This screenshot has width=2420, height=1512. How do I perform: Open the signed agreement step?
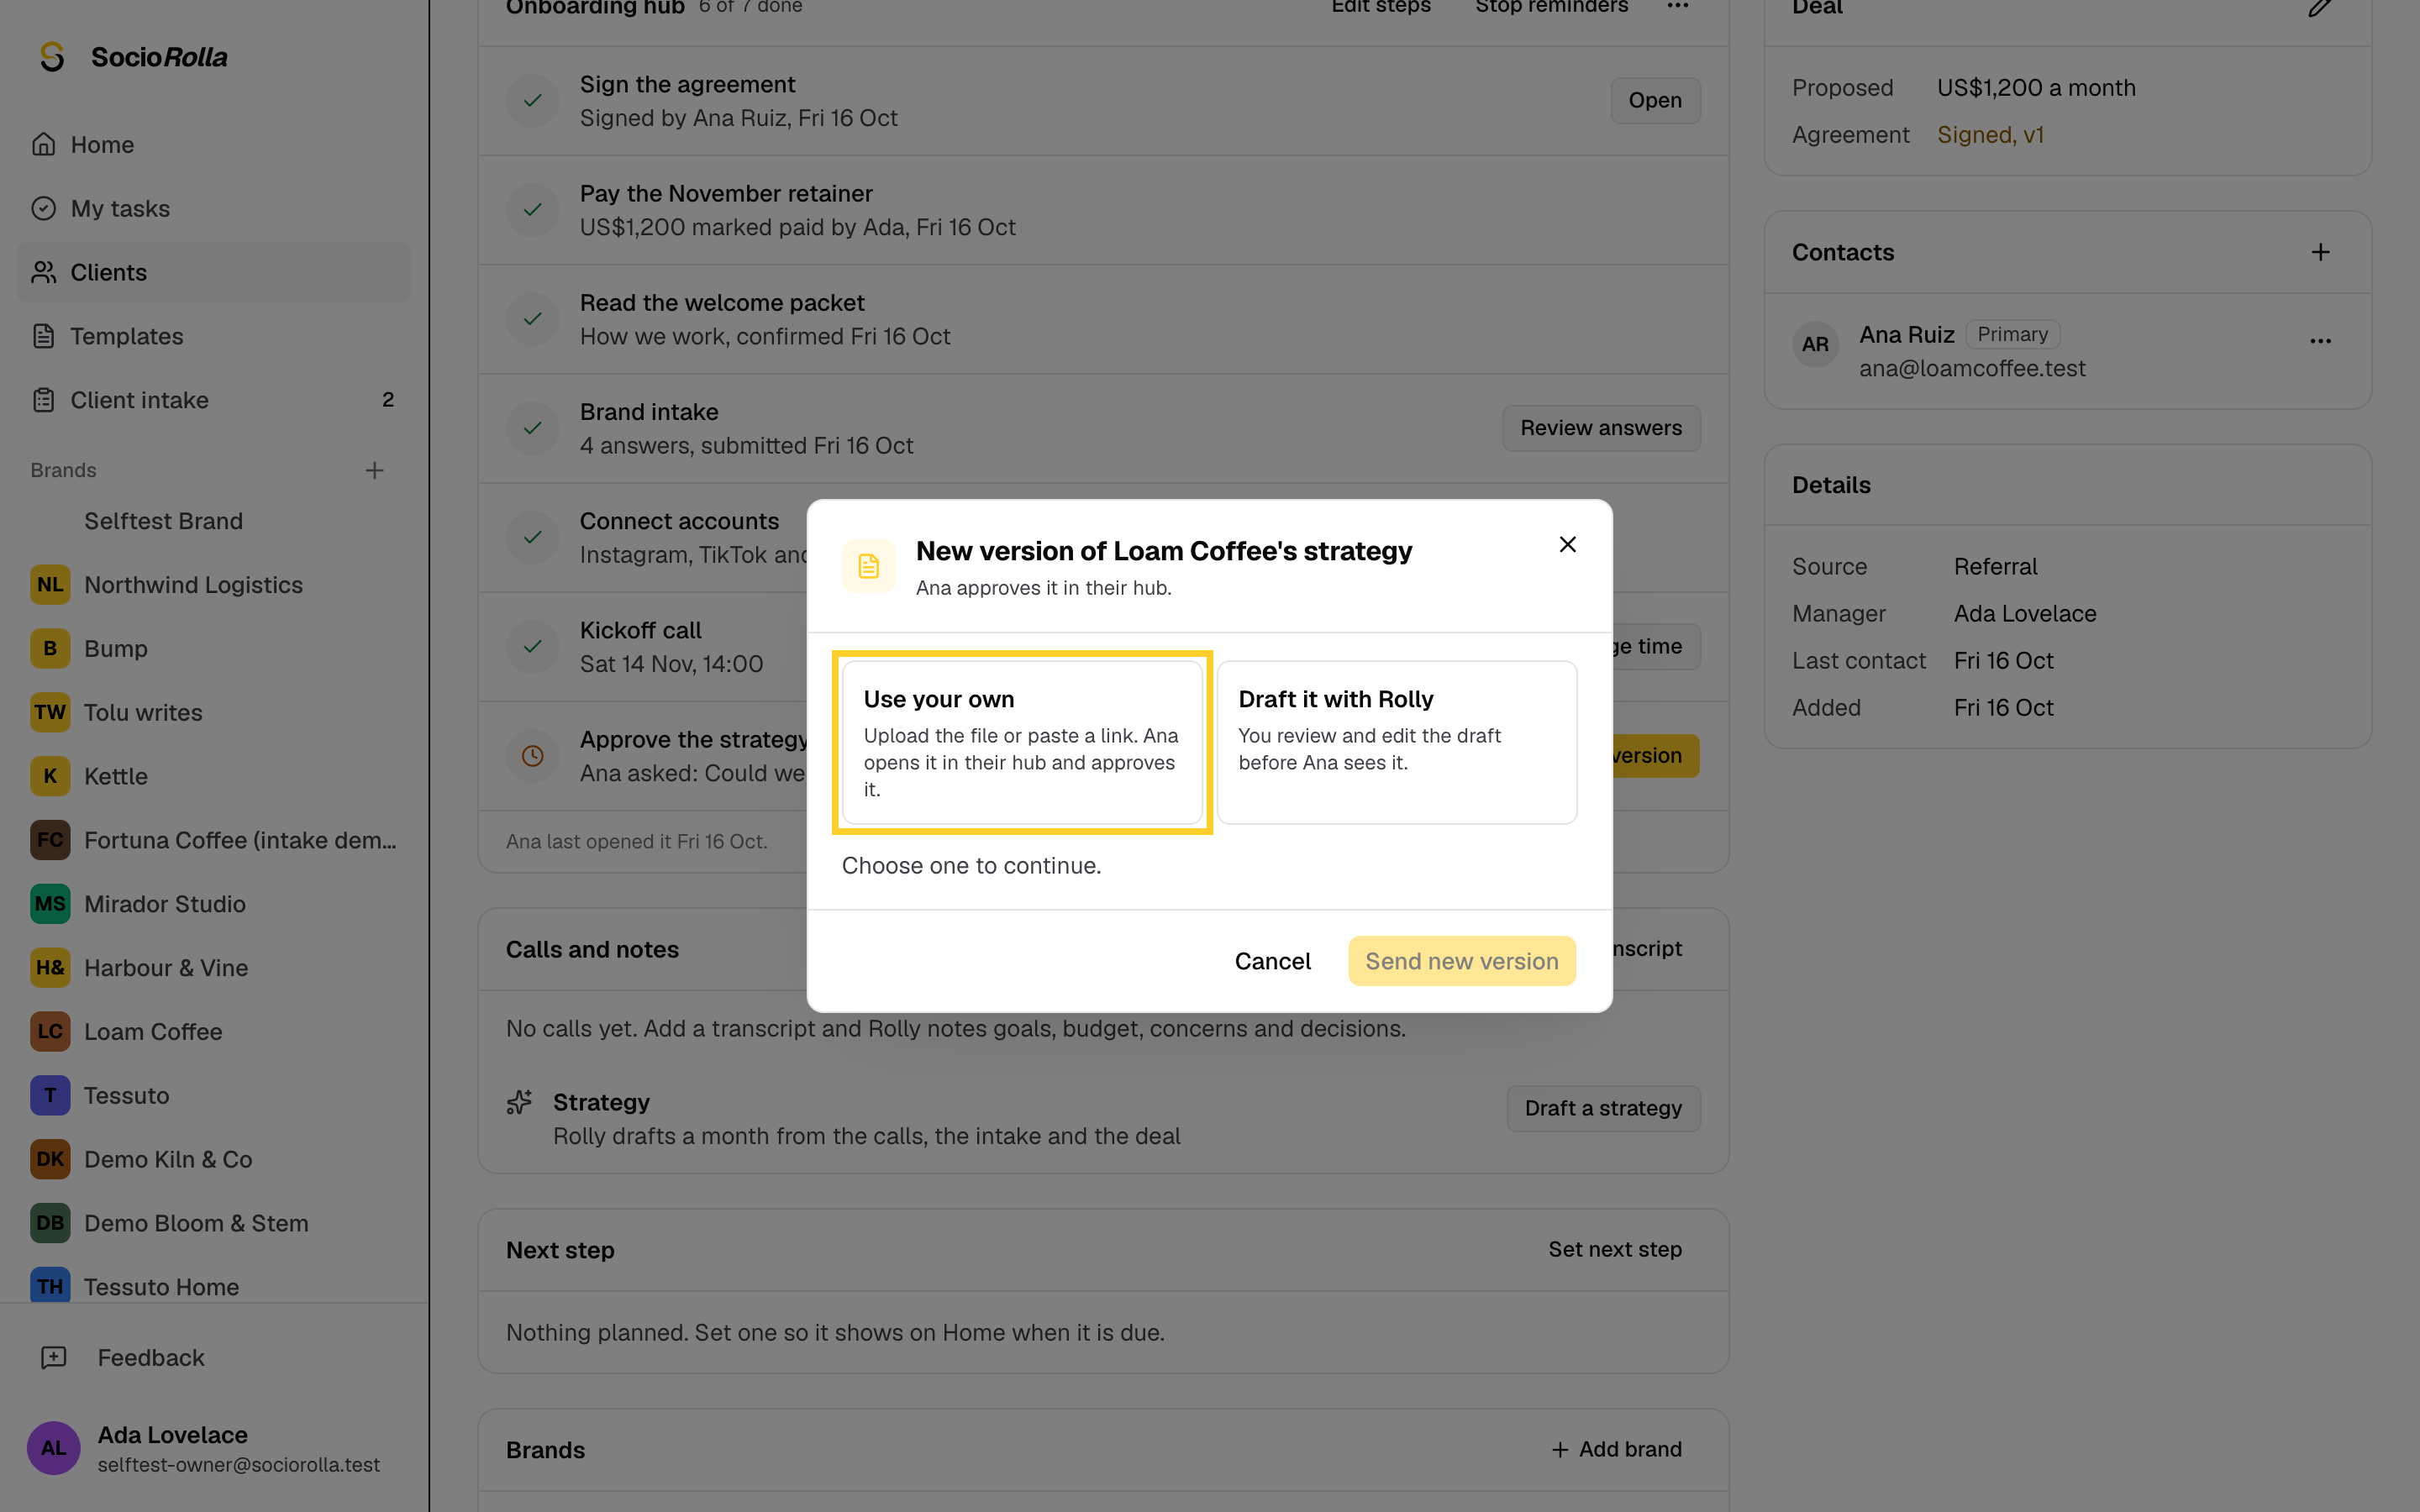(x=1655, y=101)
